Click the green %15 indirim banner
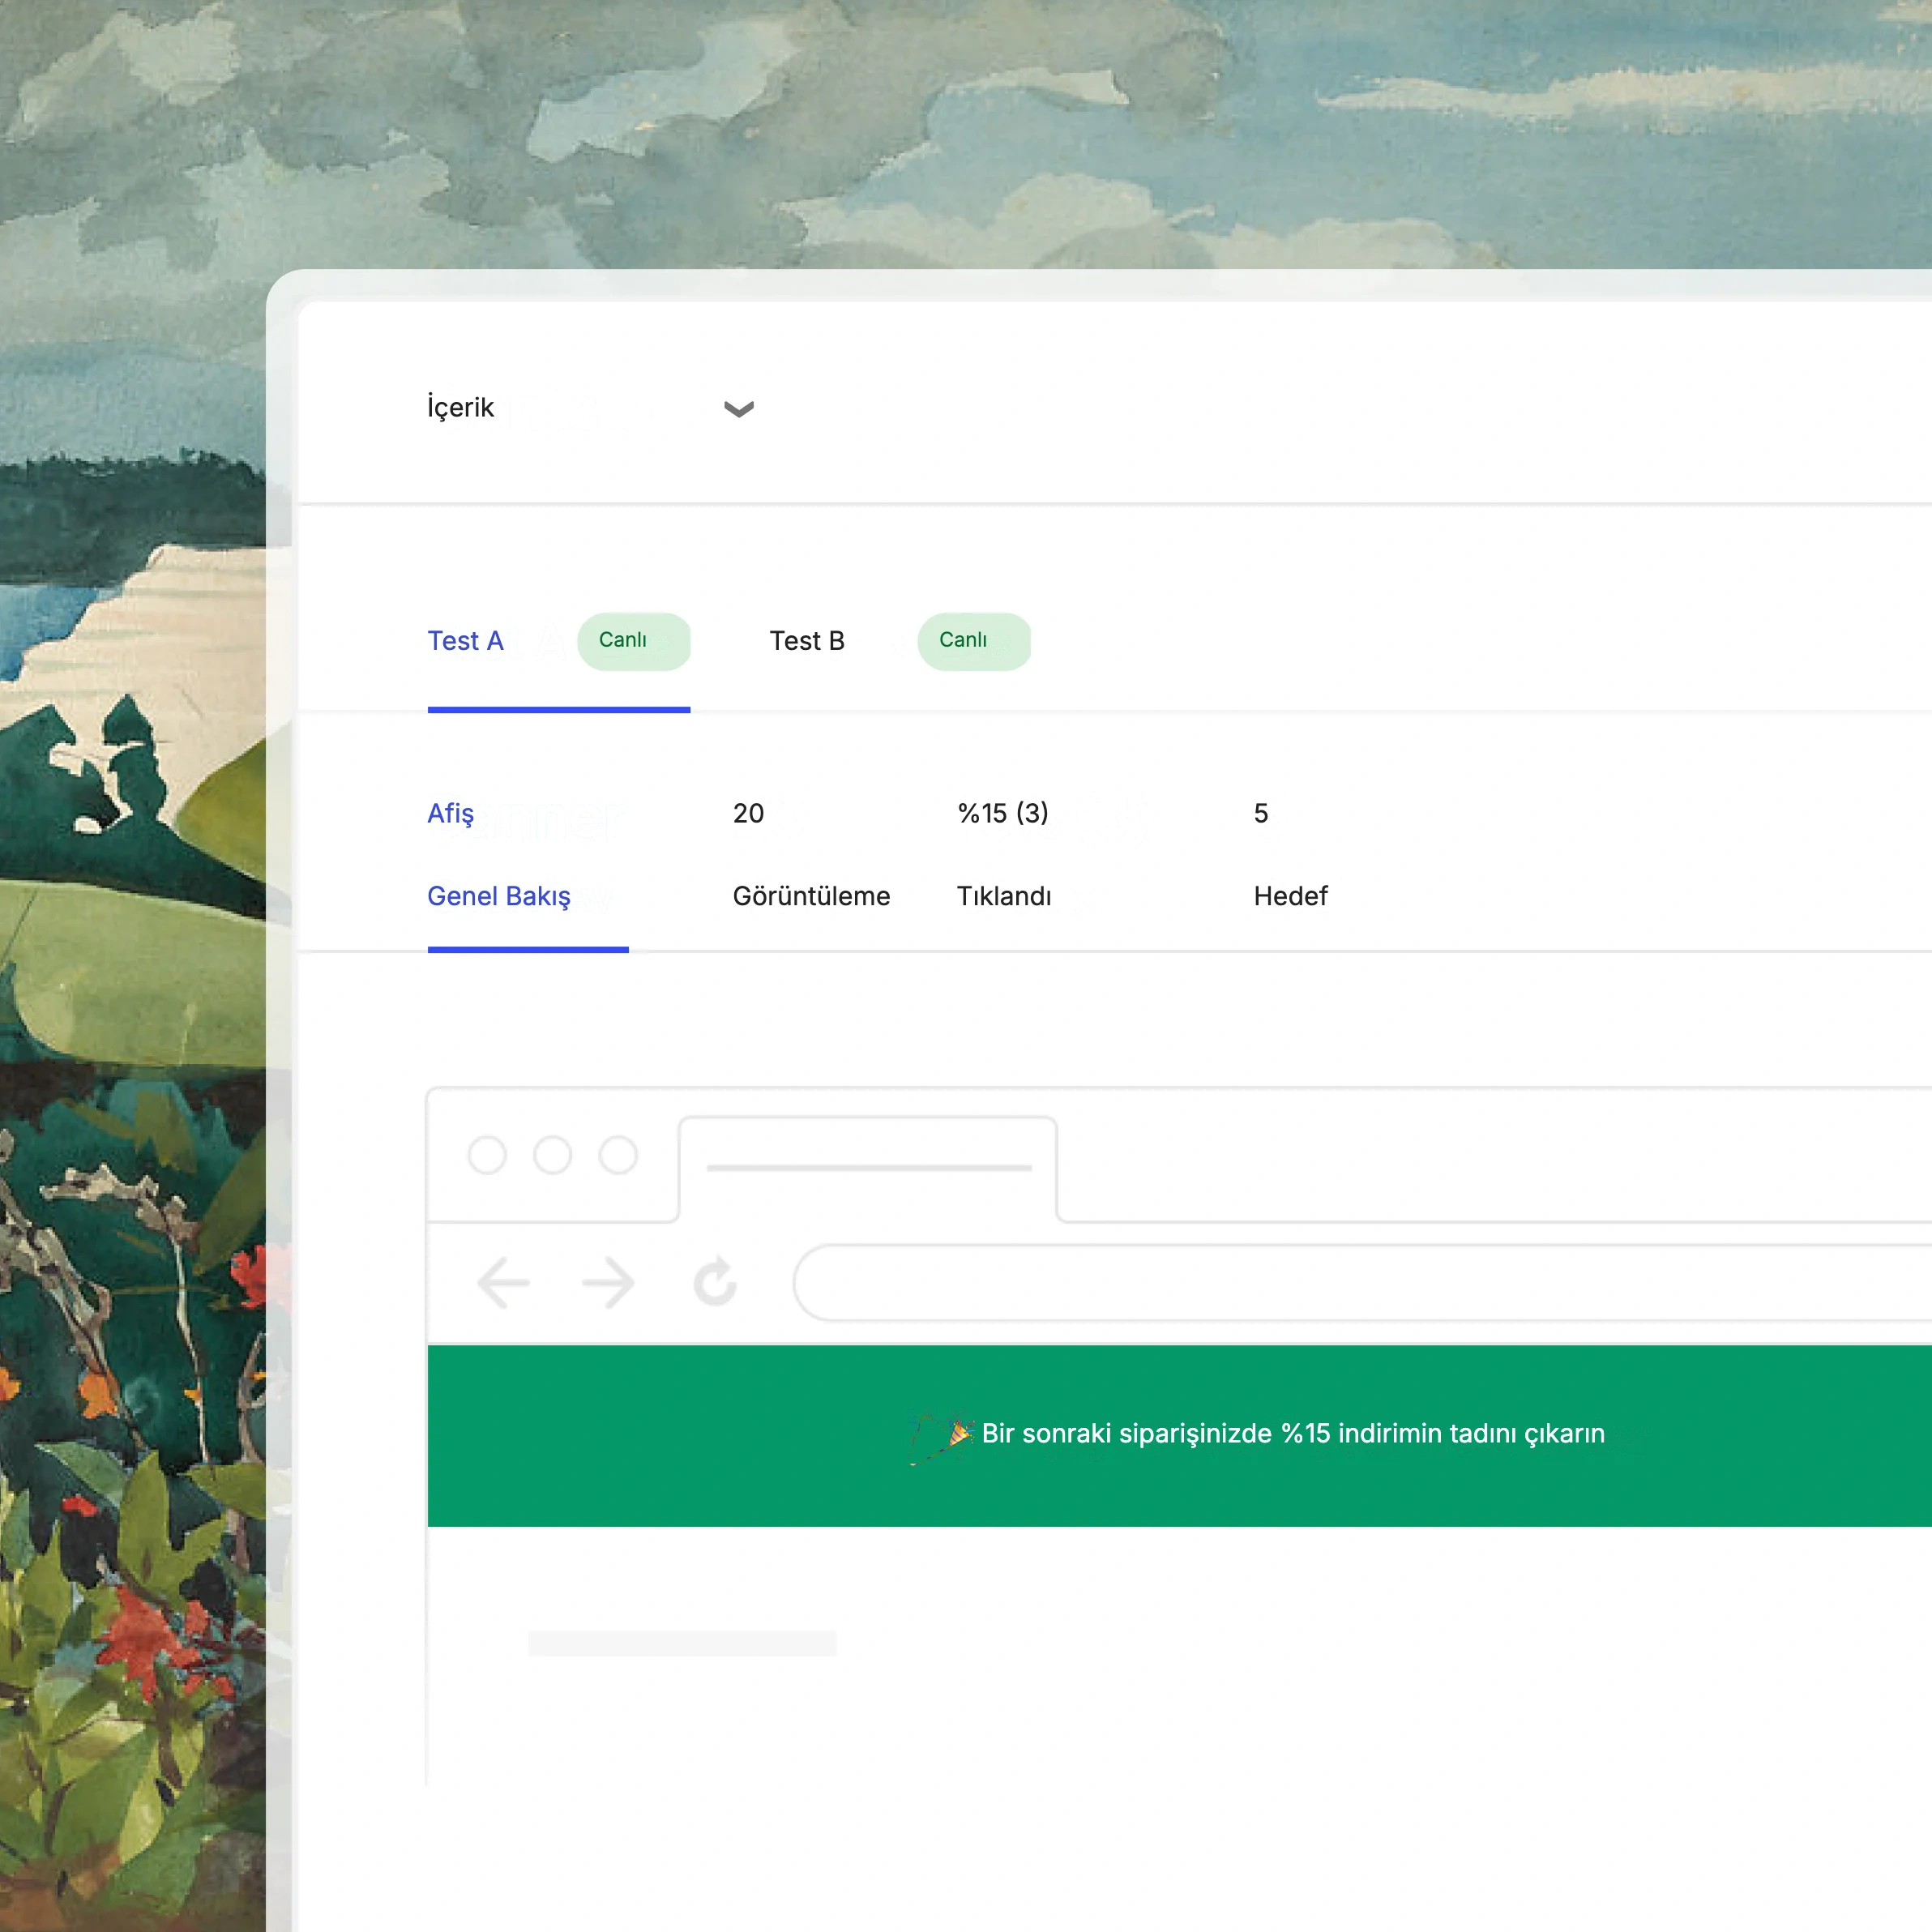 click(1180, 1435)
